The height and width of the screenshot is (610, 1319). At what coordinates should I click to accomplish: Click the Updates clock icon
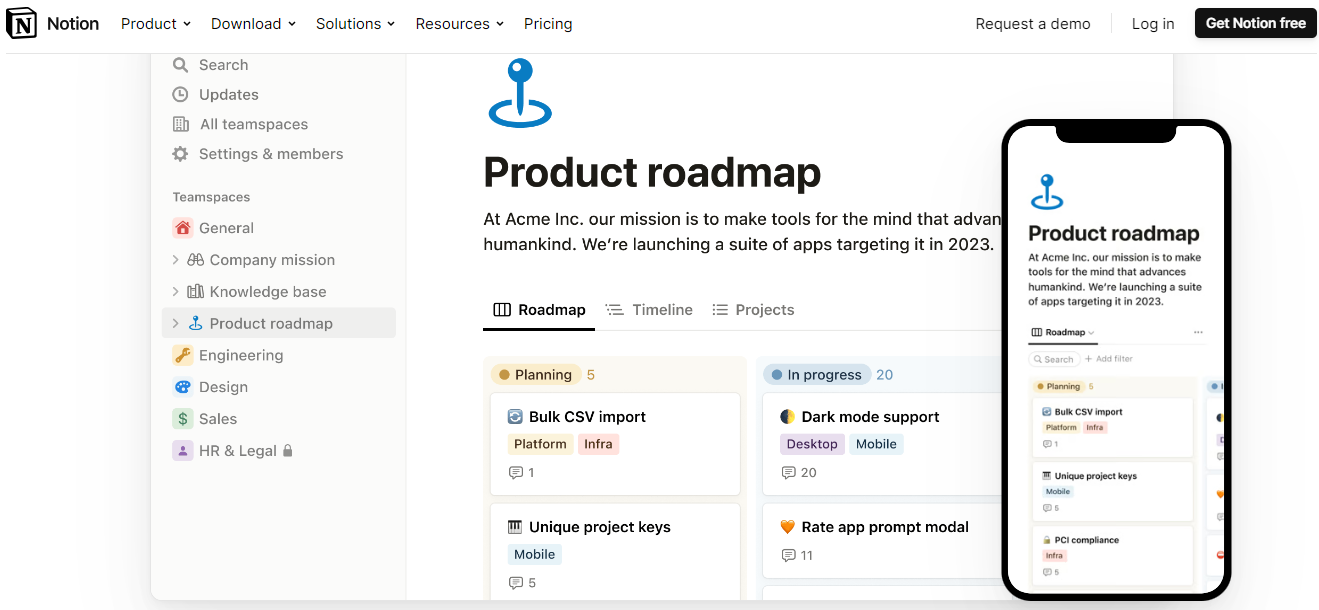click(180, 95)
